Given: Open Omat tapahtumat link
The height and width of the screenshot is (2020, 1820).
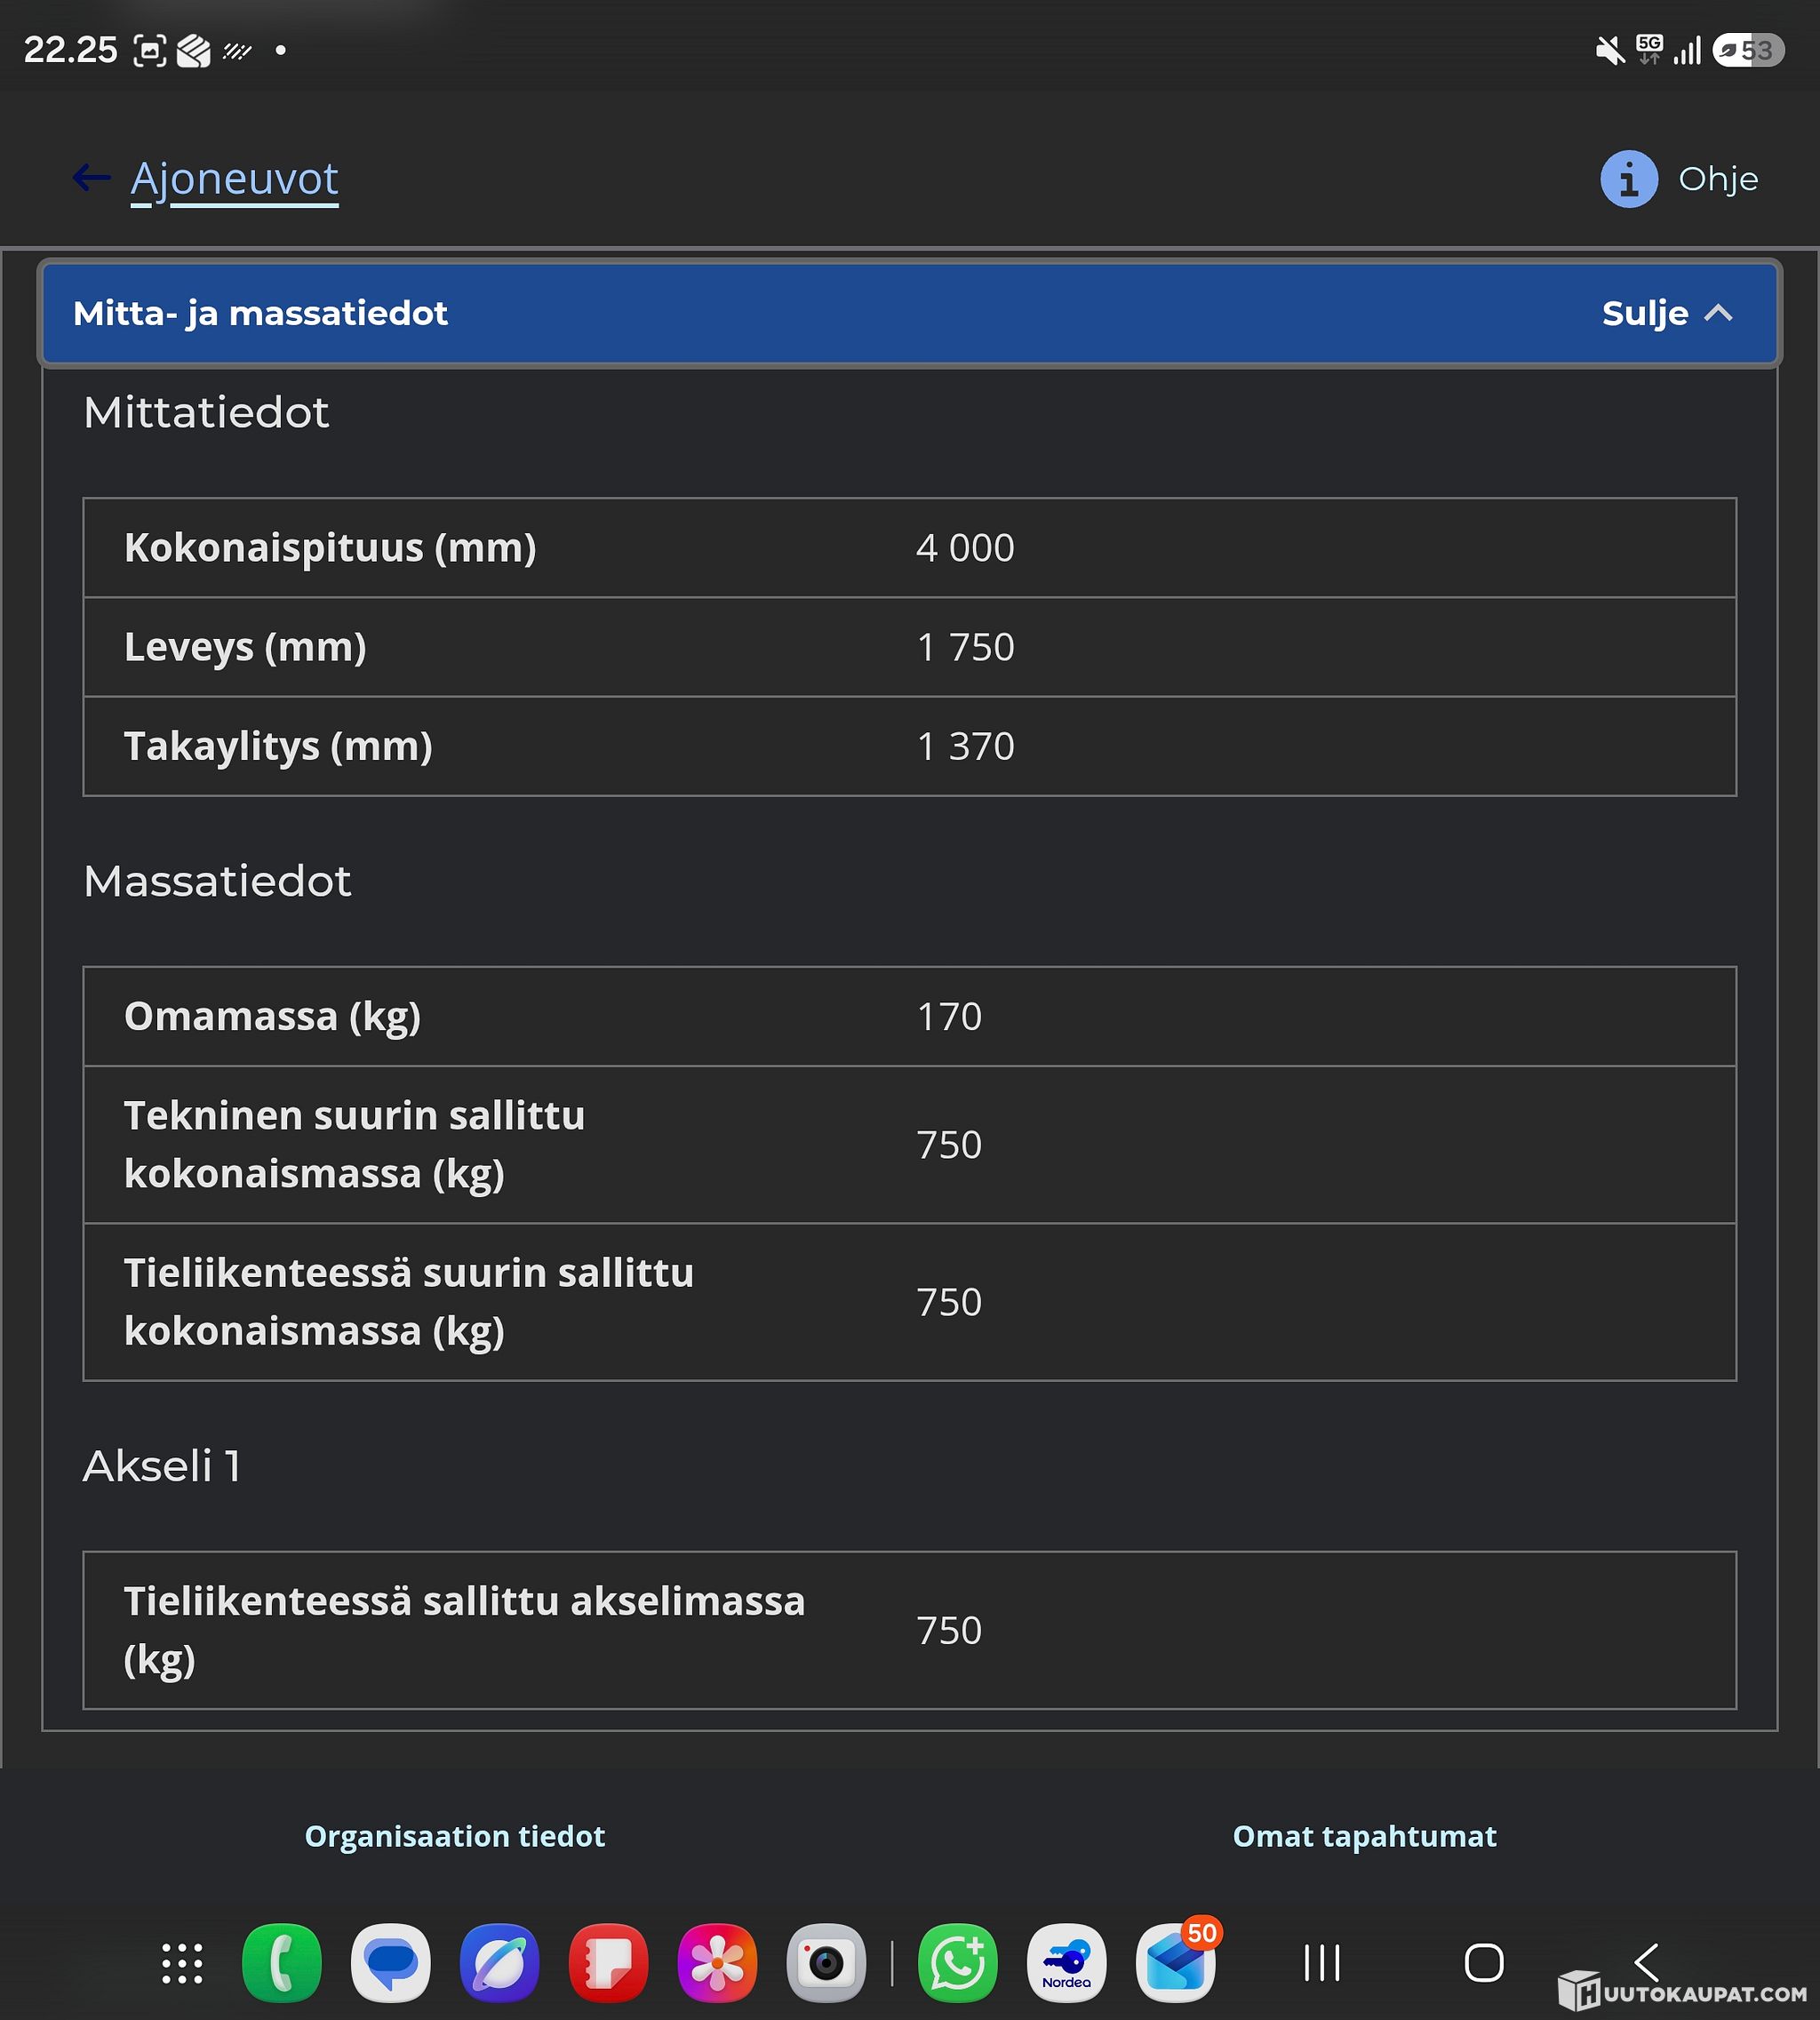Looking at the screenshot, I should tap(1365, 1836).
